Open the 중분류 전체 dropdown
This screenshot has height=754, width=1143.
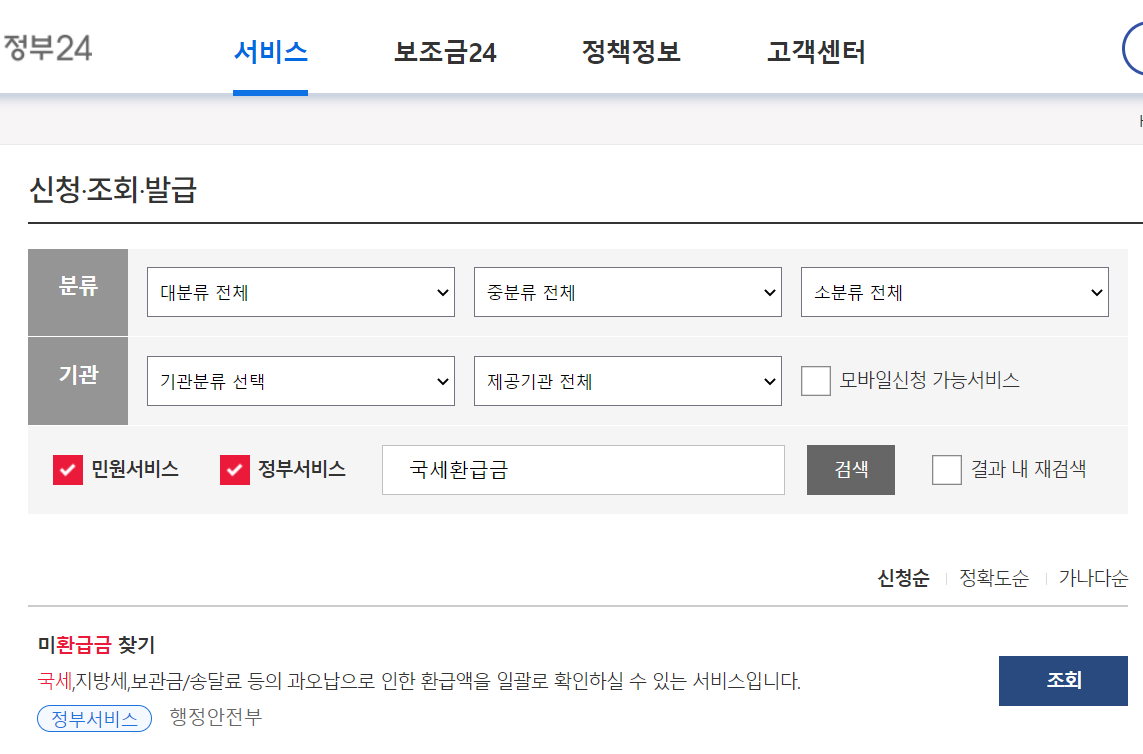[627, 292]
